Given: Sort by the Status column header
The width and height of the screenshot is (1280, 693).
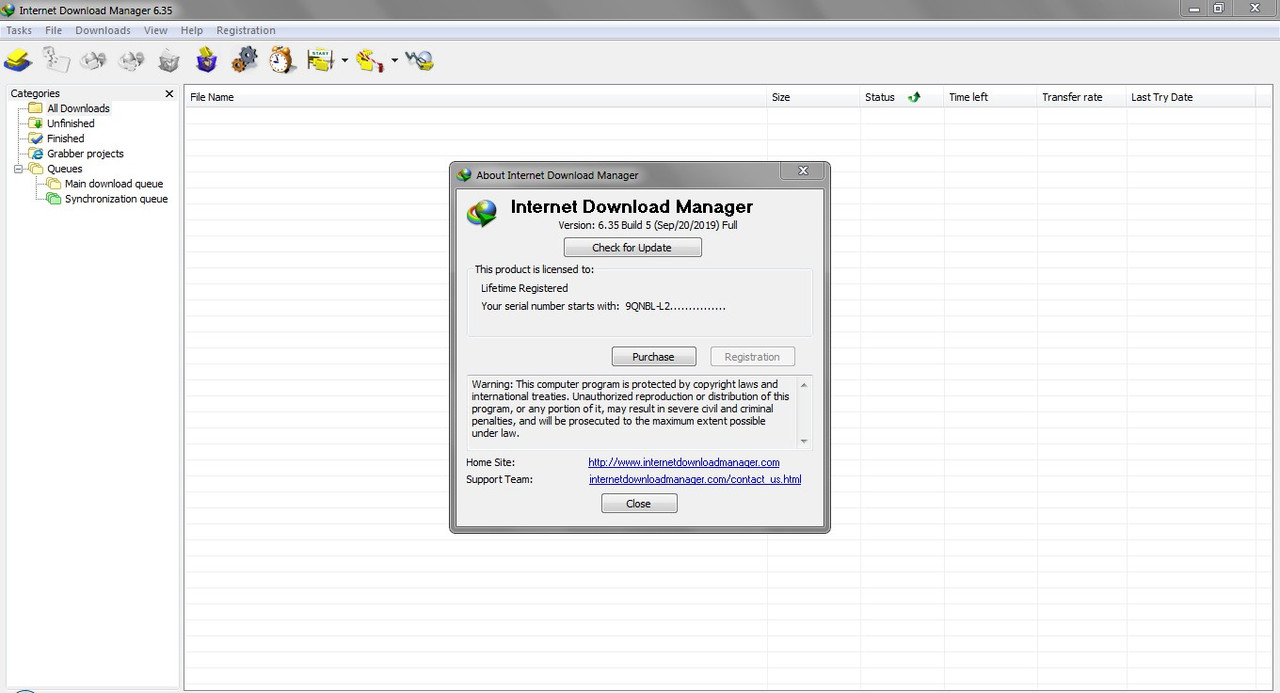Looking at the screenshot, I should 902,97.
